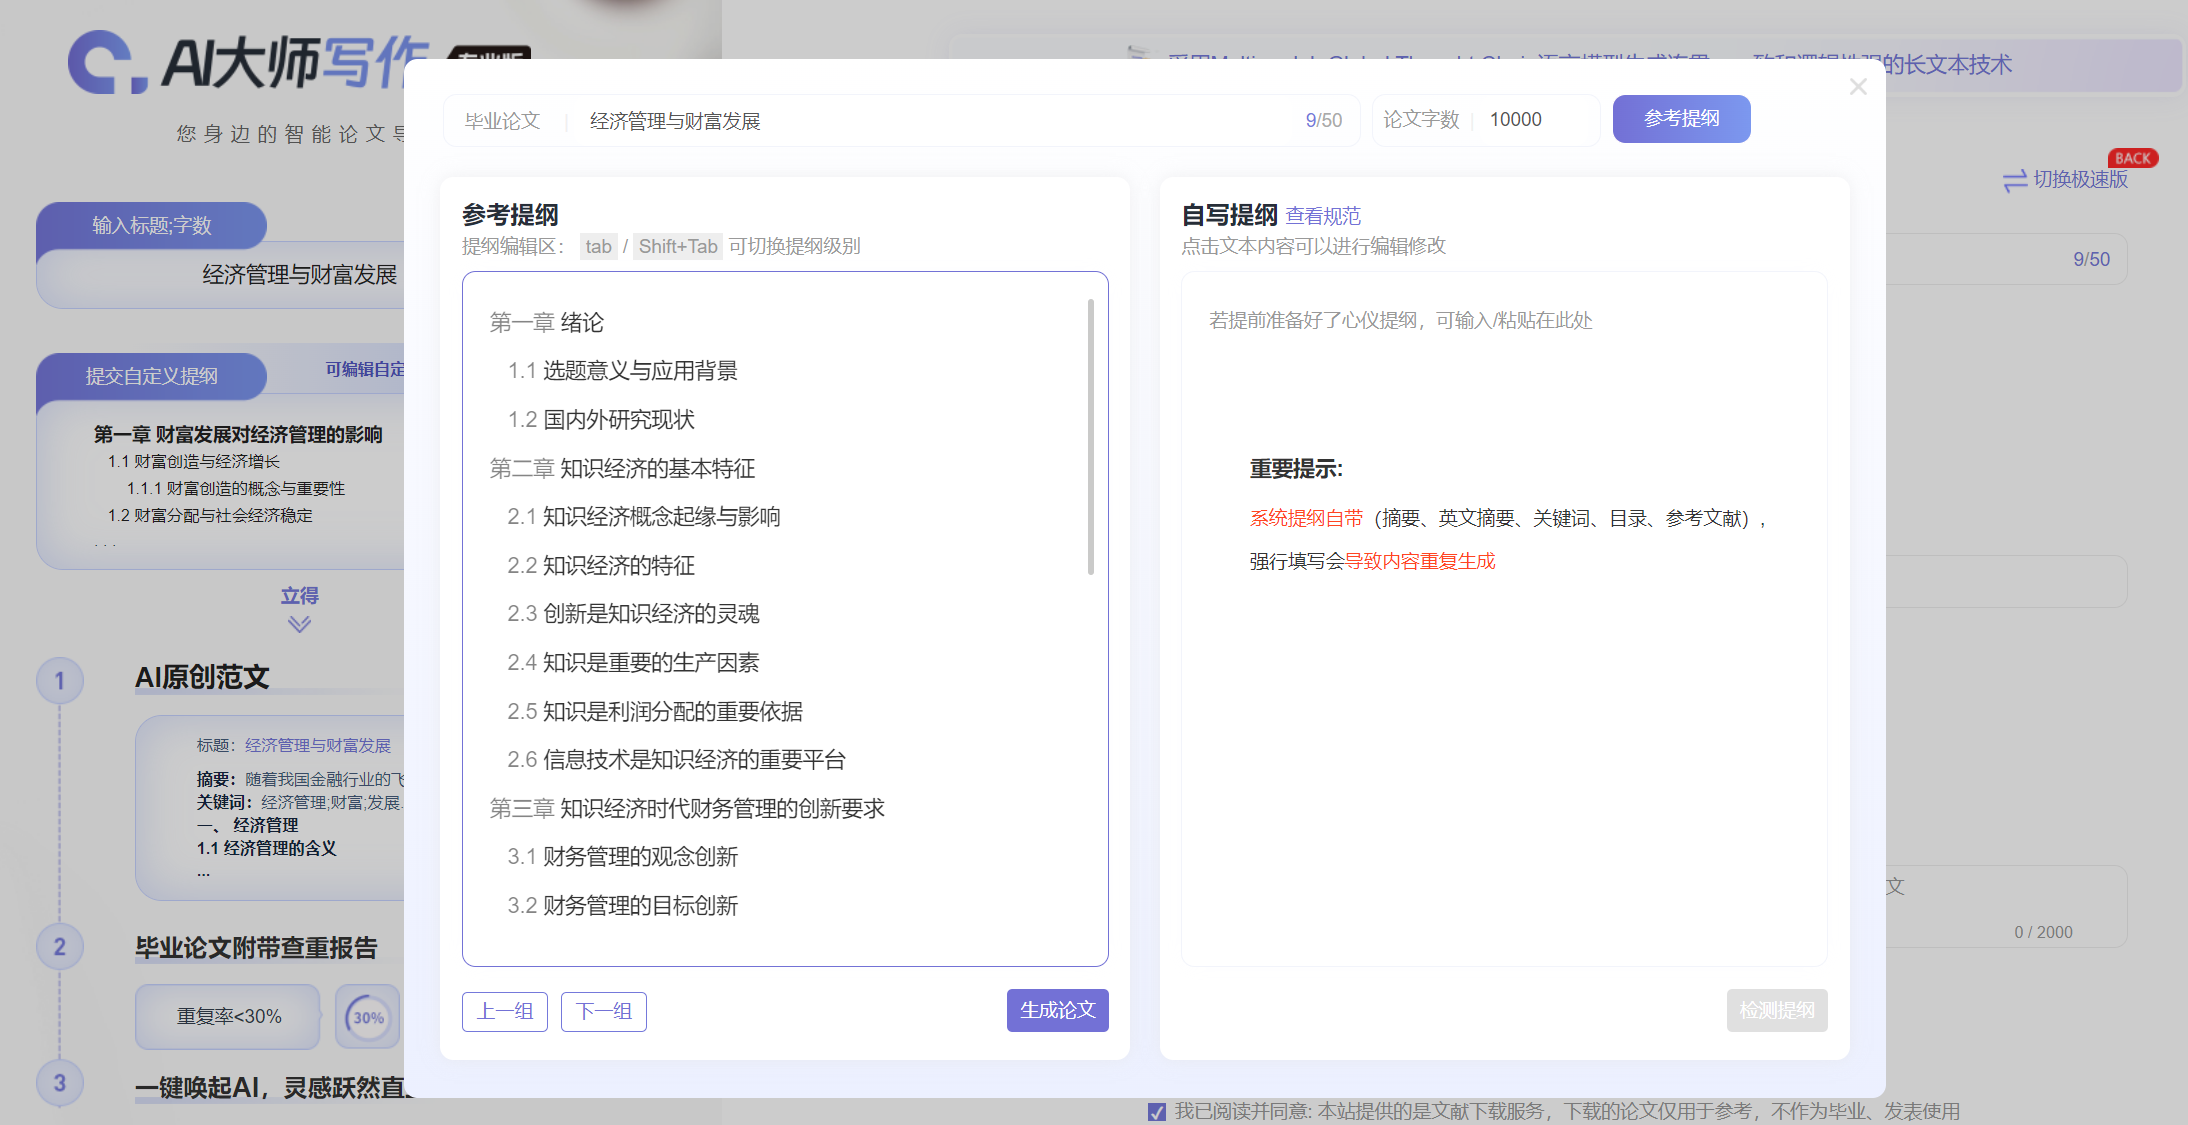
Task: Click the outline editor vertical scrollbar
Action: pos(1090,437)
